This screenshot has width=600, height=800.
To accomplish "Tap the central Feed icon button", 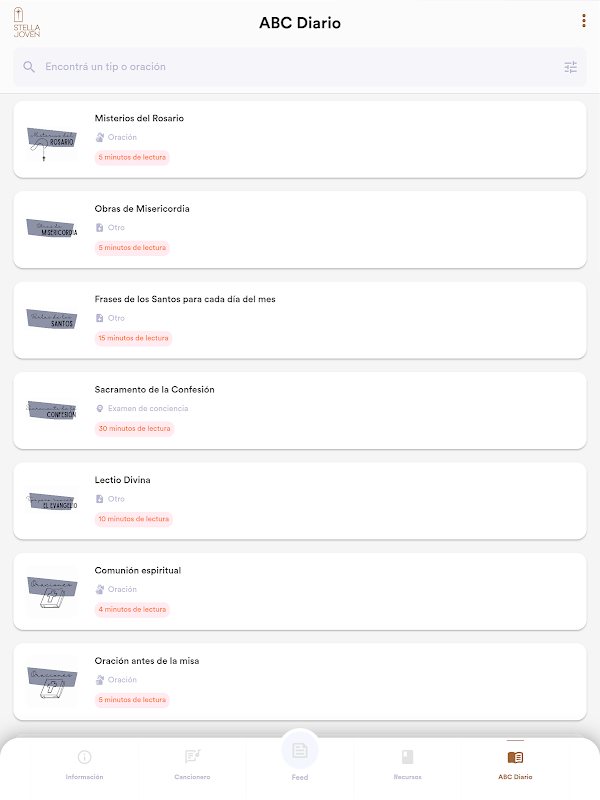I will coord(299,750).
